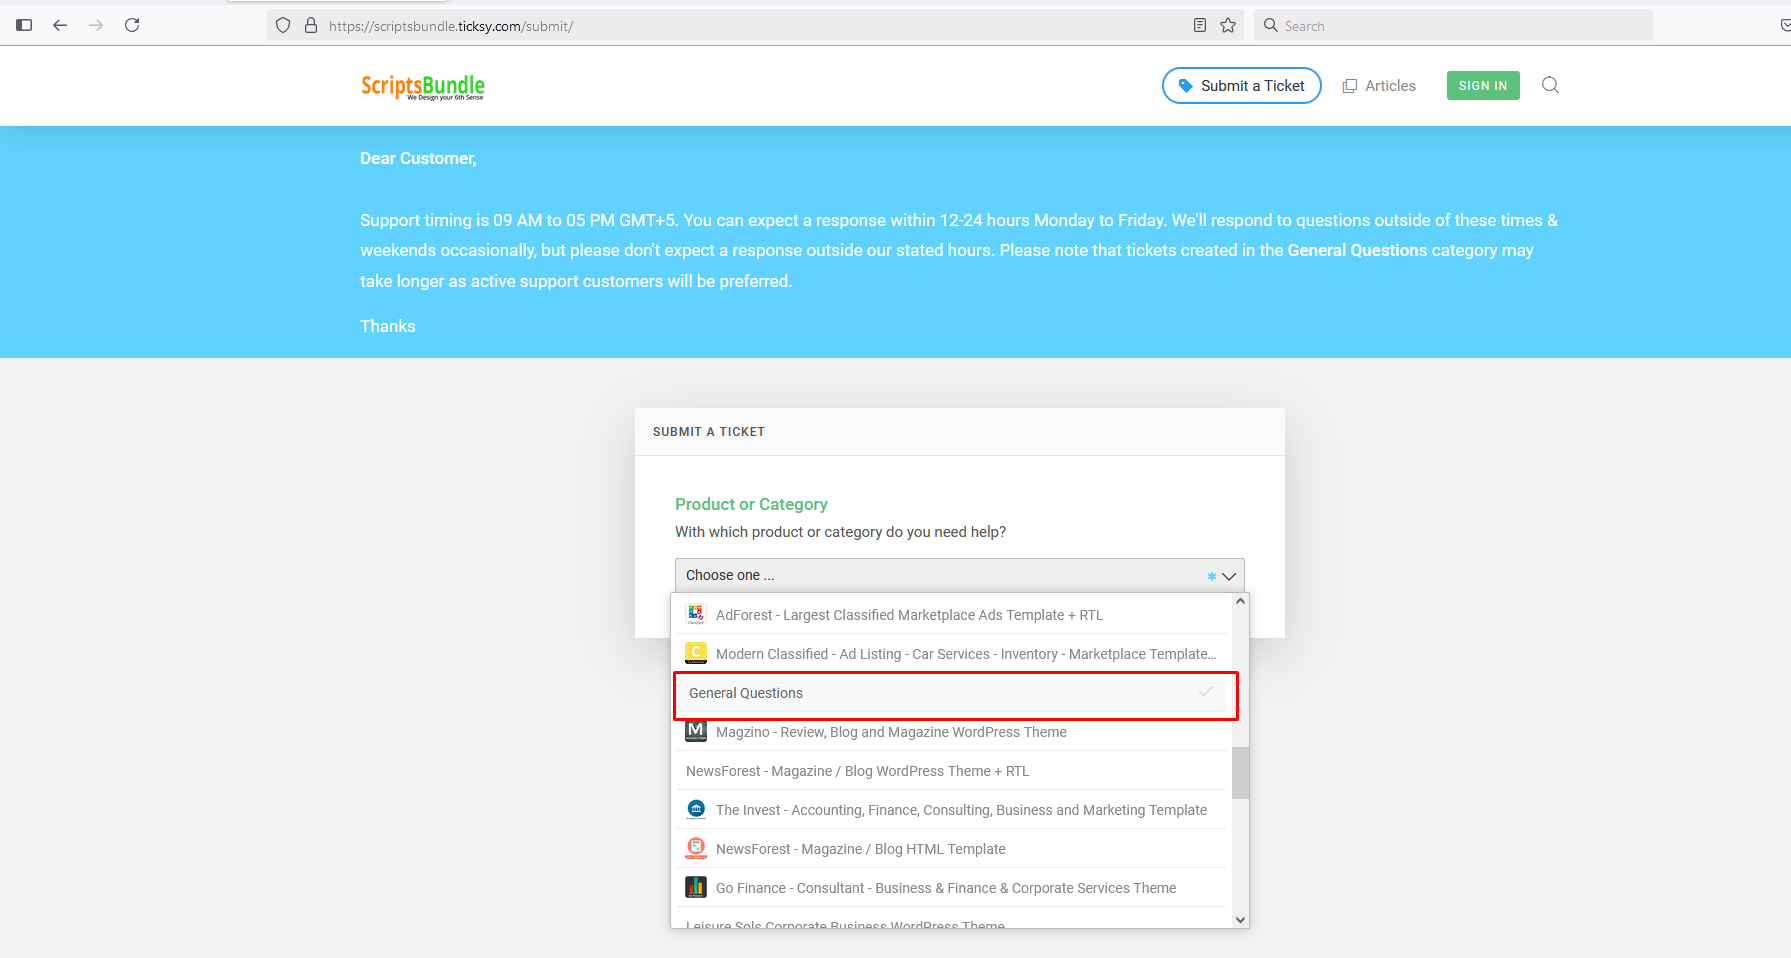The width and height of the screenshot is (1791, 958).
Task: Bookmark this page with the star icon
Action: click(x=1228, y=25)
